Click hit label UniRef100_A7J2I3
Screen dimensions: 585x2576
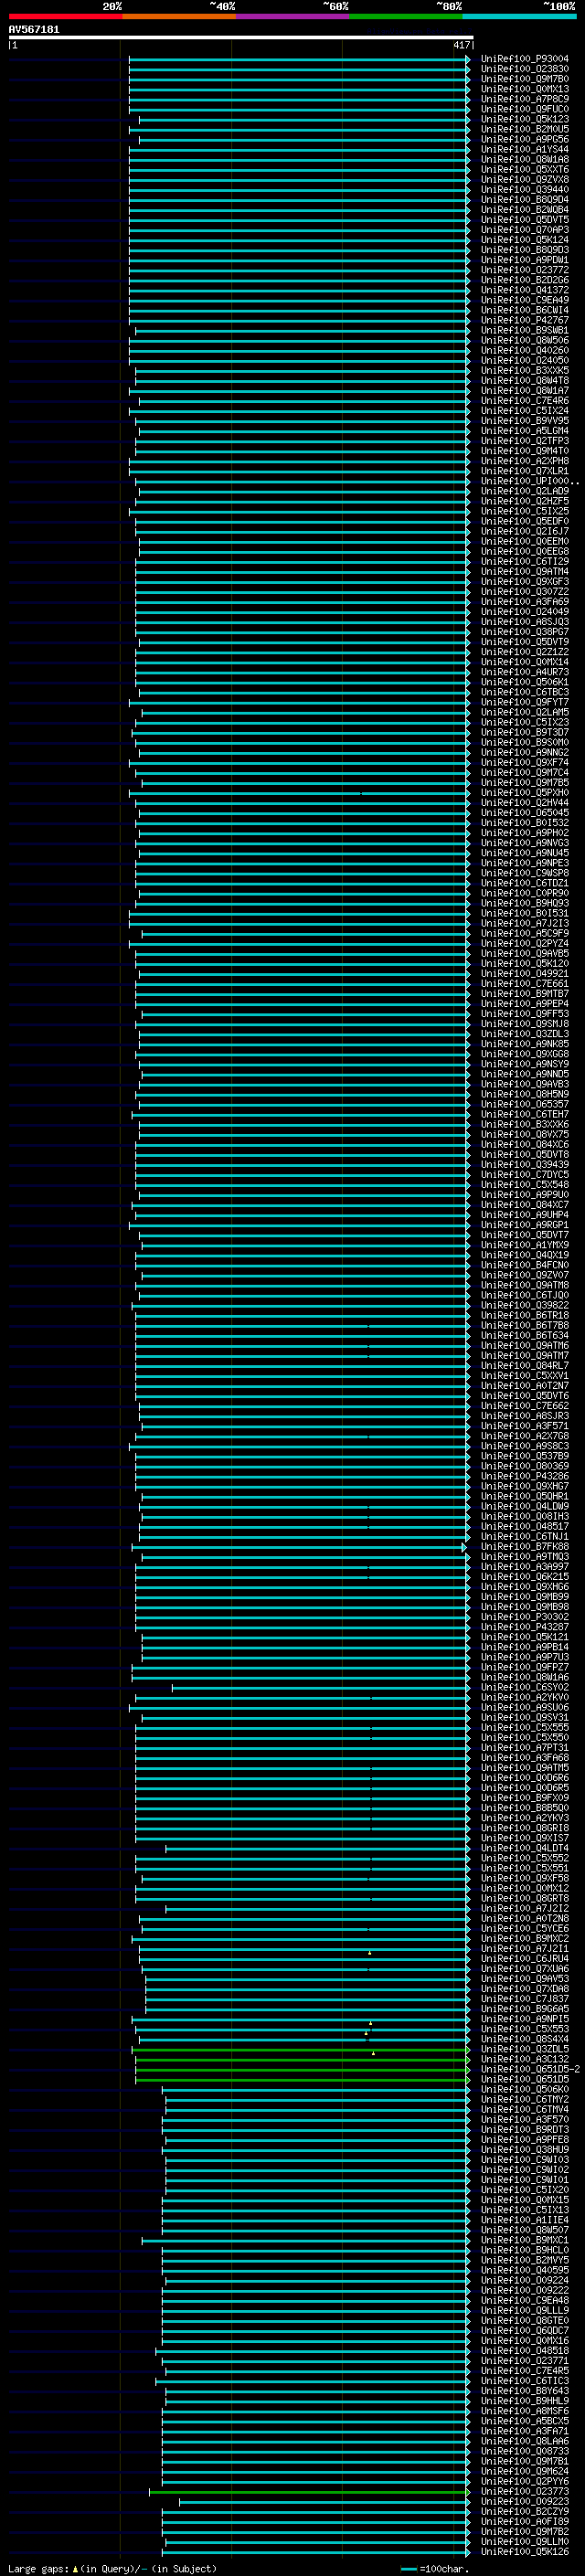(524, 923)
